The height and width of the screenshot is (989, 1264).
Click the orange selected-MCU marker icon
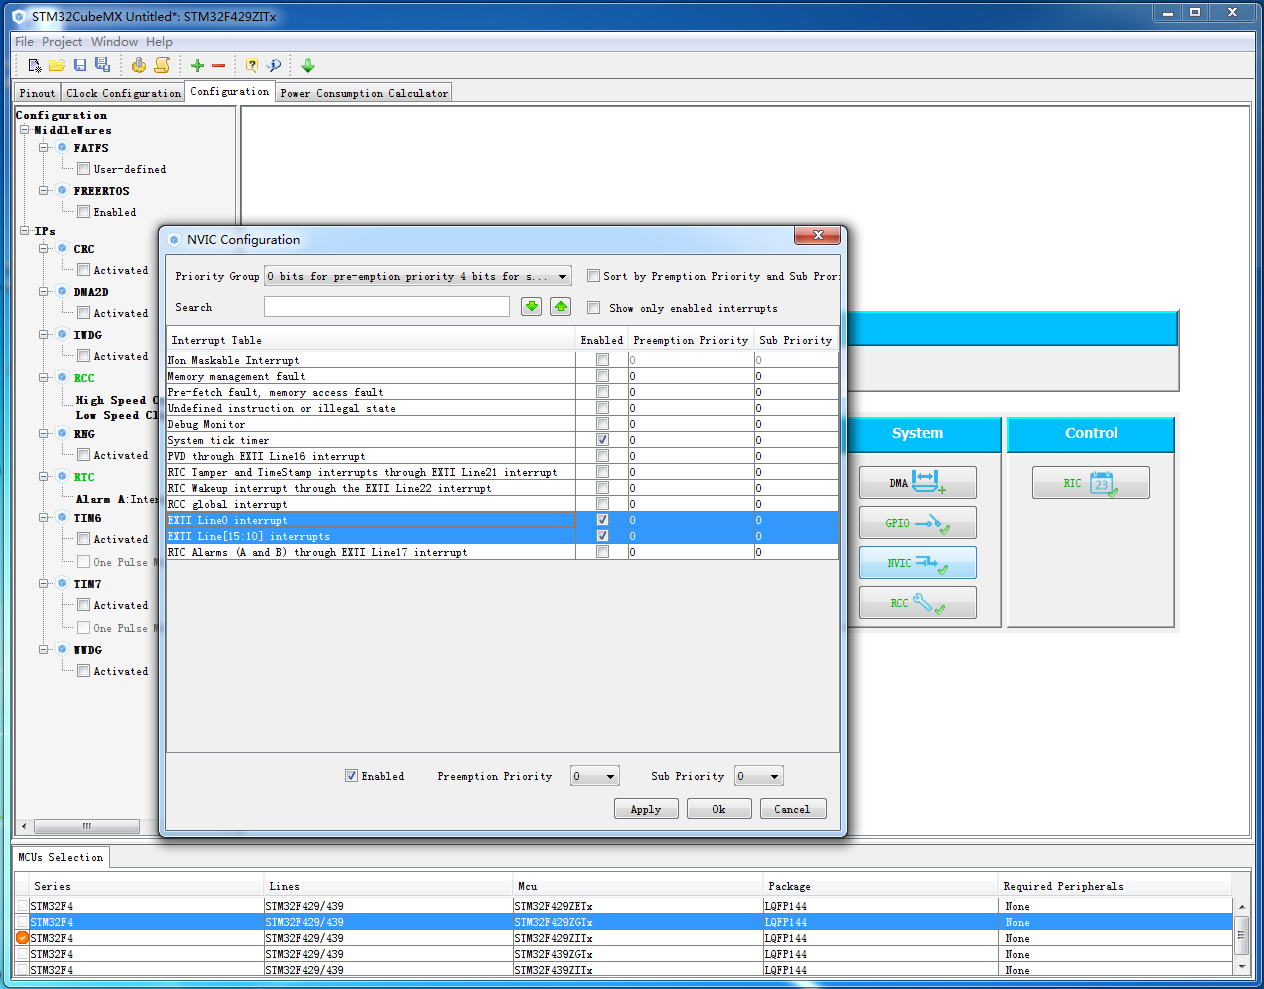click(x=22, y=938)
